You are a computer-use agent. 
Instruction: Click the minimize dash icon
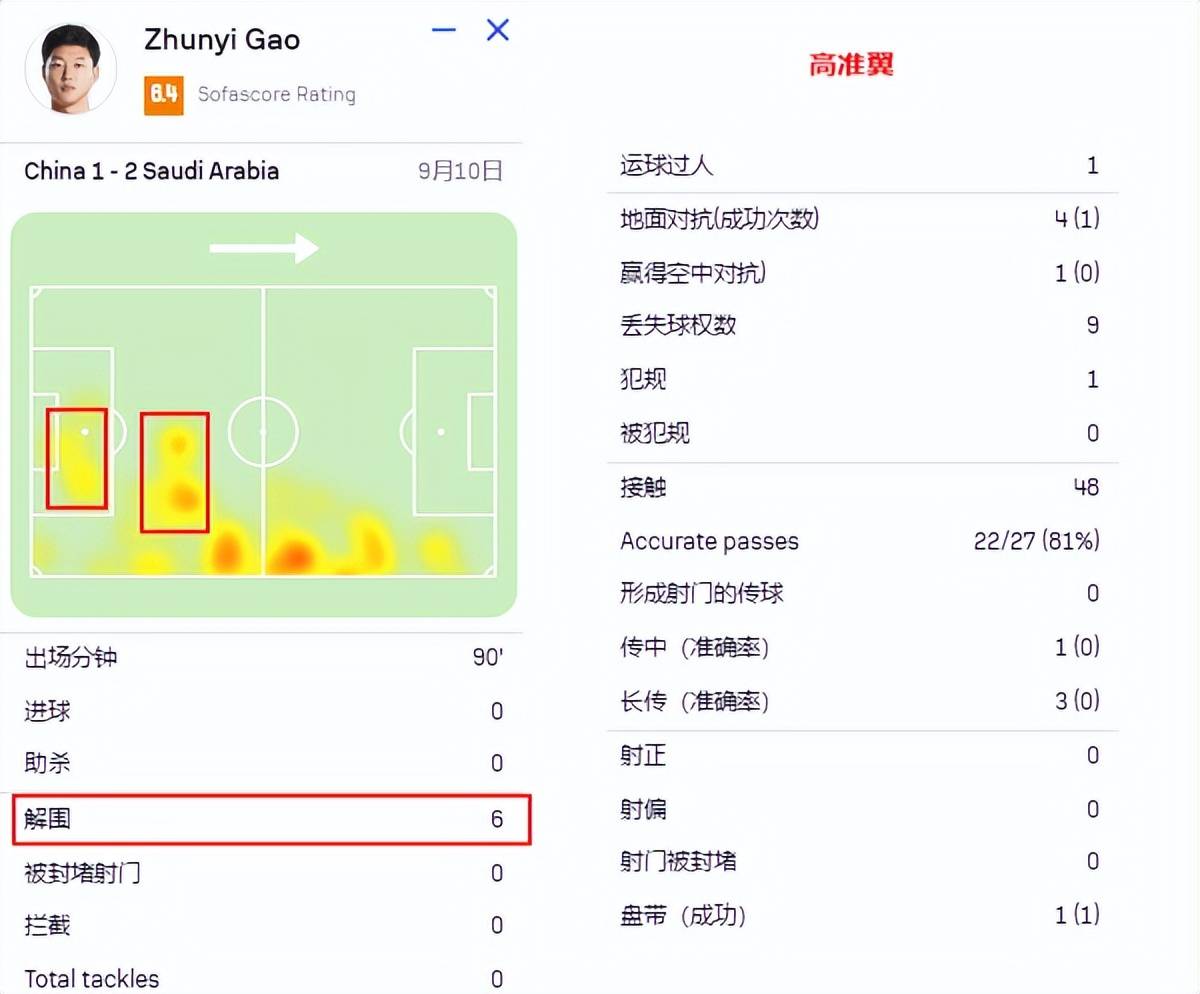coord(444,30)
